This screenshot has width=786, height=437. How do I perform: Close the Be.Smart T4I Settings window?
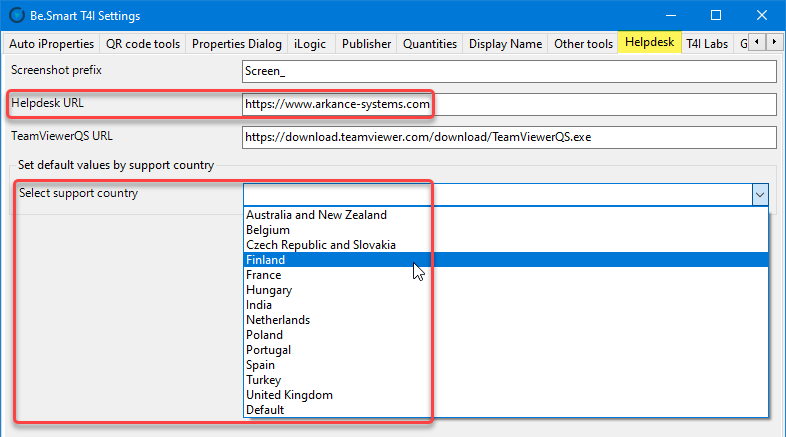coord(762,16)
